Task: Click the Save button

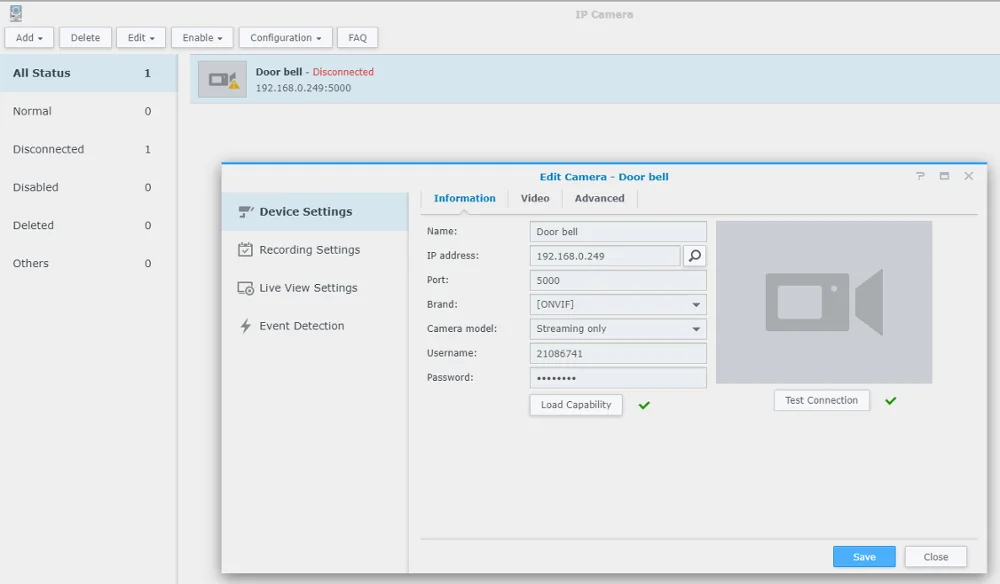Action: tap(864, 557)
